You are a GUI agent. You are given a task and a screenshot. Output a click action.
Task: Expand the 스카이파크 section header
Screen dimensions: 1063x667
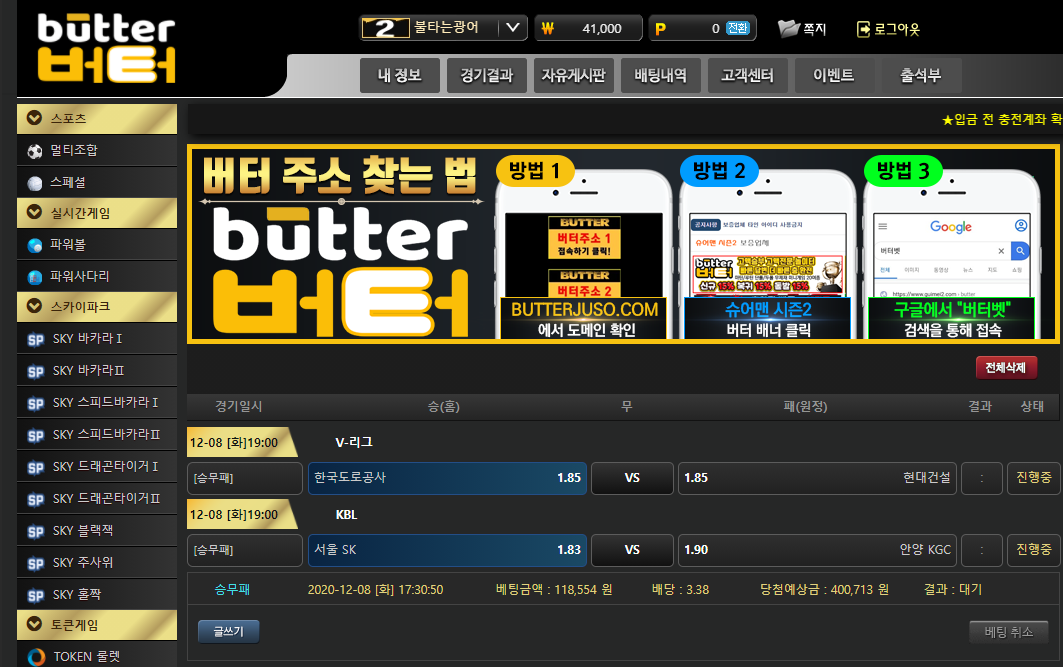[34, 306]
